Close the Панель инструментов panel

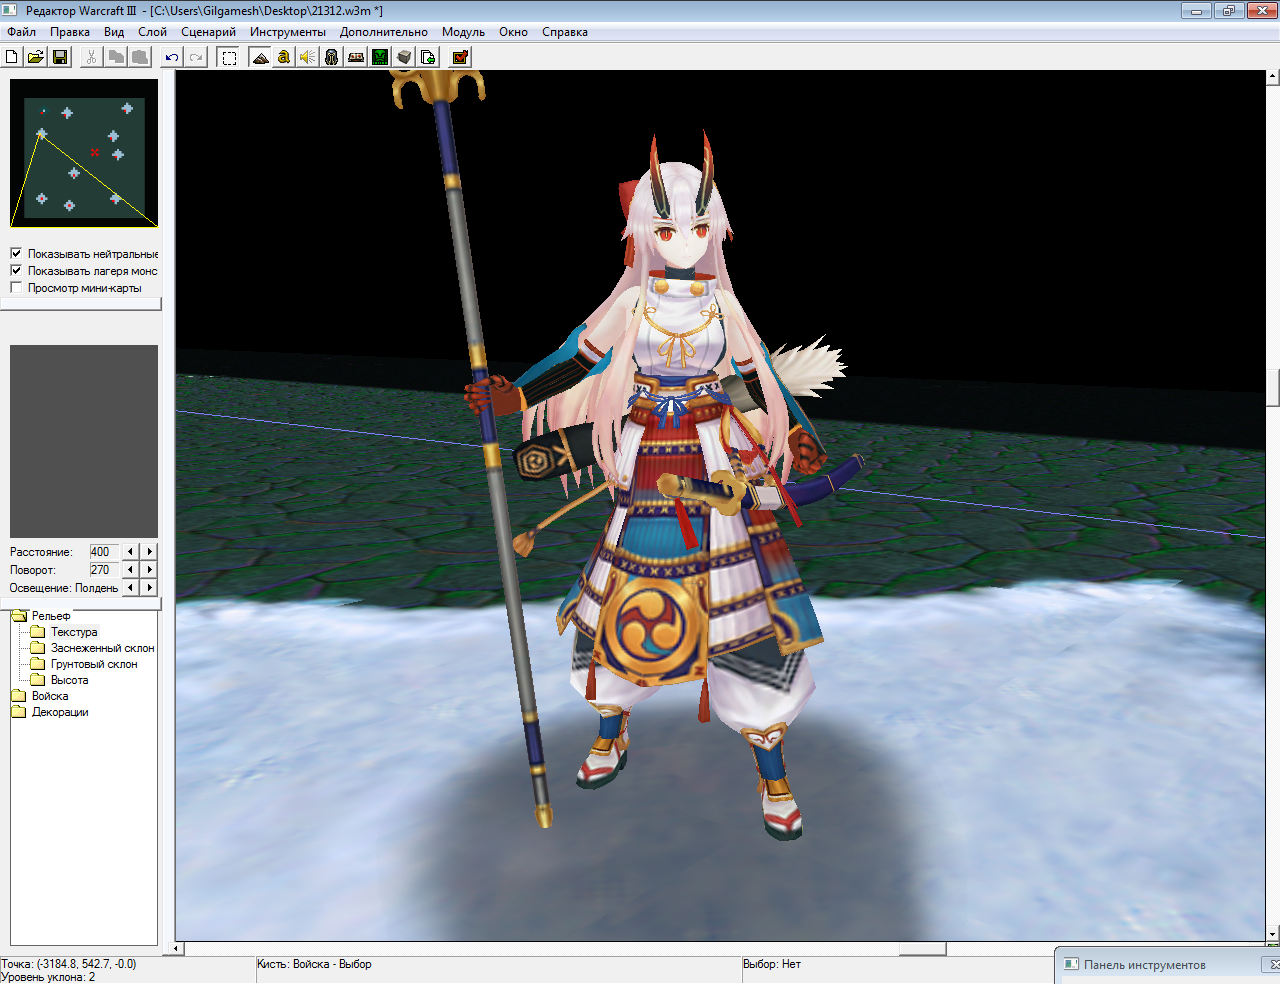[x=1274, y=965]
